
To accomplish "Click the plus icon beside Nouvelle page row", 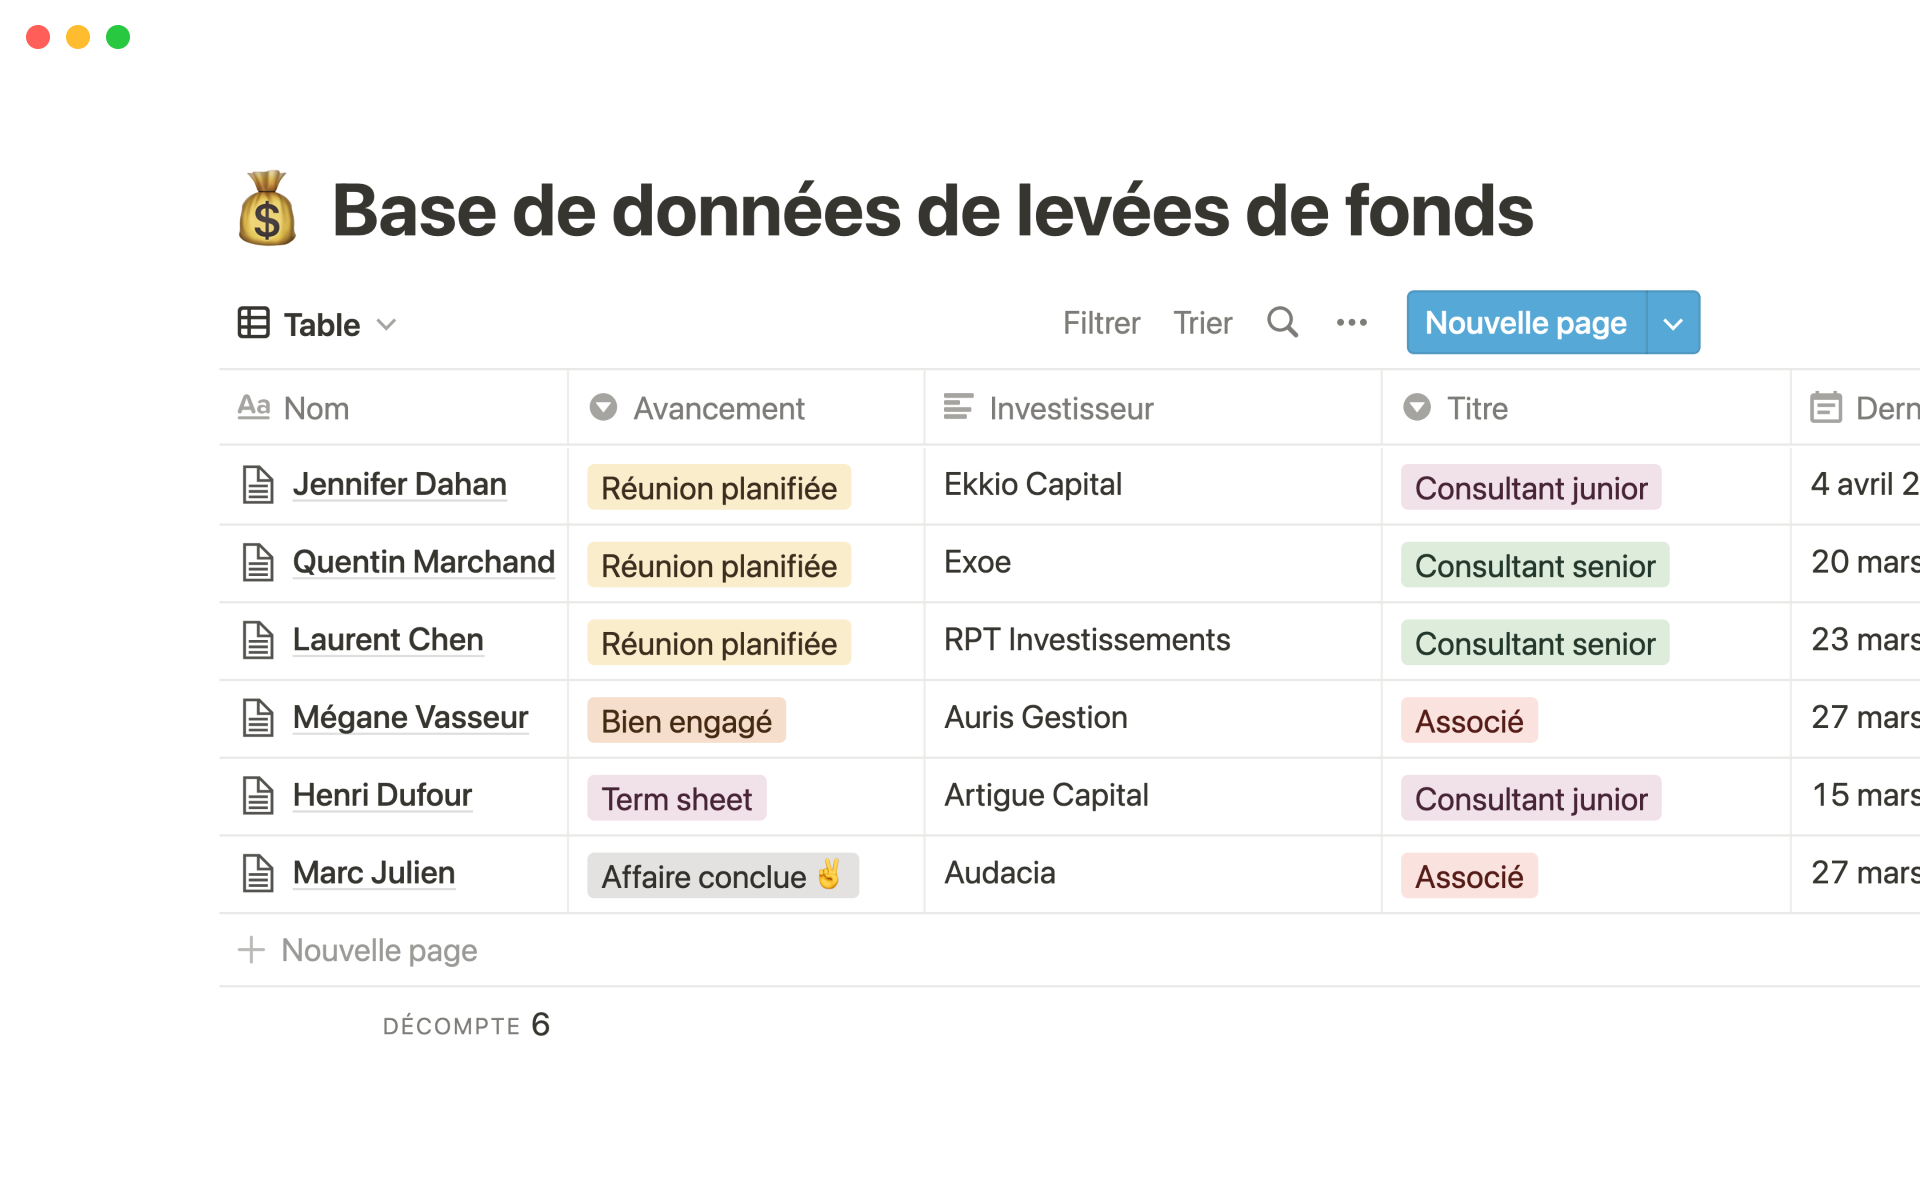I will tap(251, 950).
